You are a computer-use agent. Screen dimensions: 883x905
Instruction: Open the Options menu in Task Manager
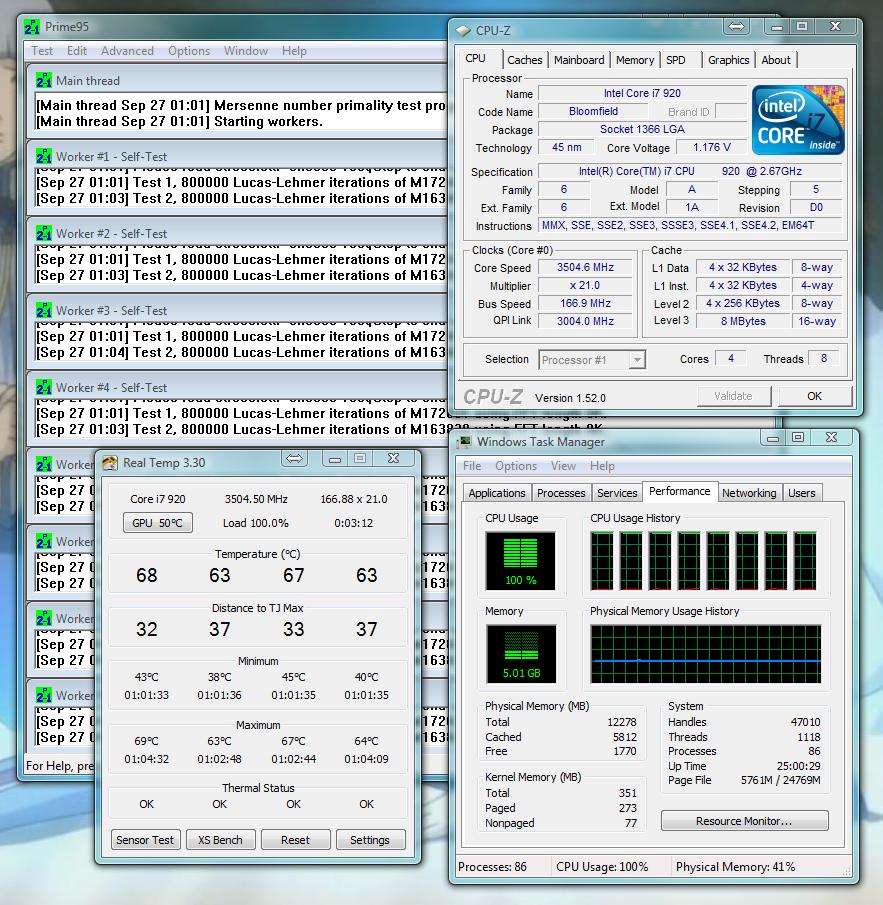tap(515, 466)
